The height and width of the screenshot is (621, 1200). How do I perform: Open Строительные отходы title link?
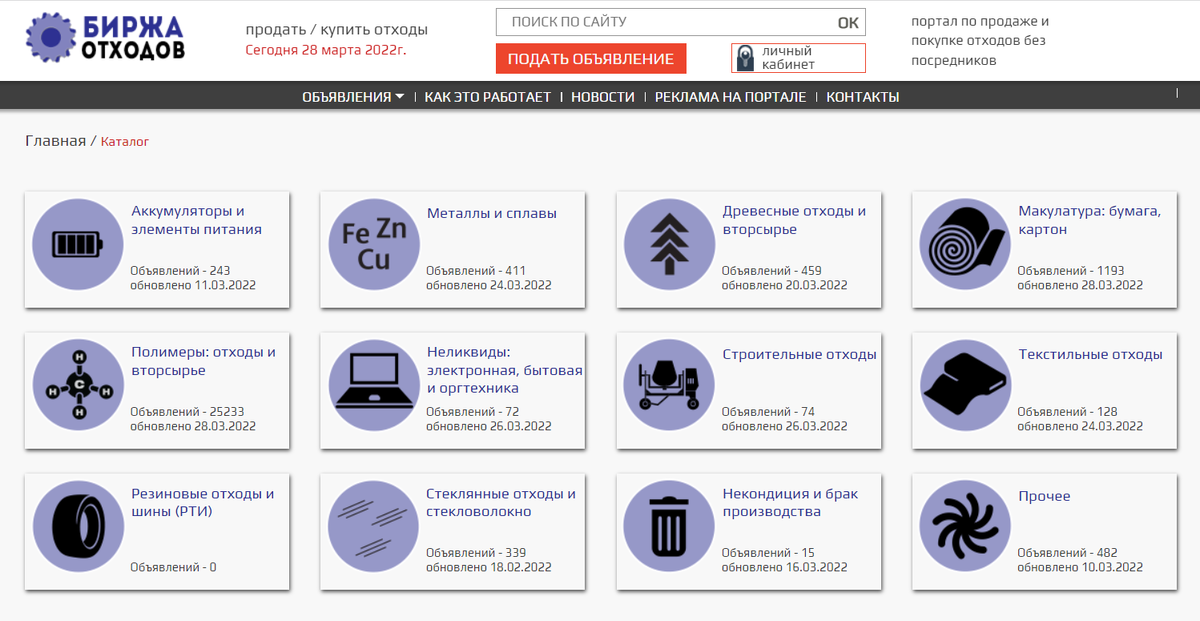click(x=799, y=354)
